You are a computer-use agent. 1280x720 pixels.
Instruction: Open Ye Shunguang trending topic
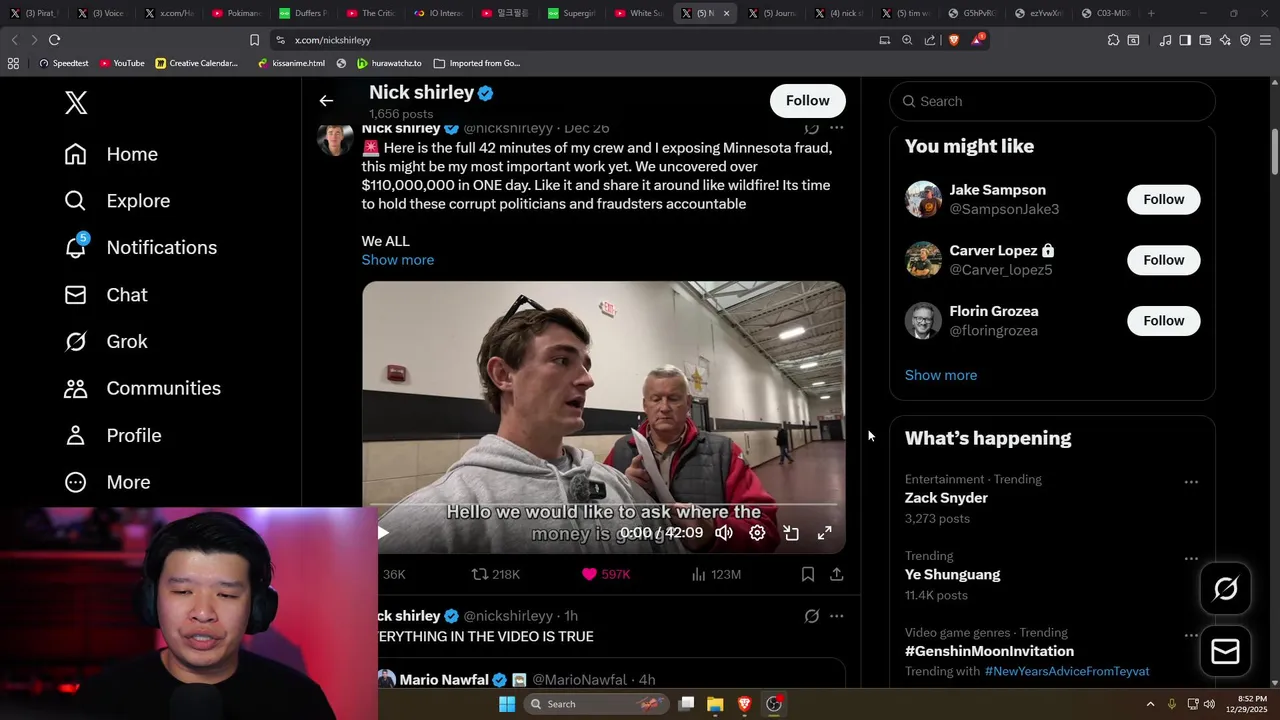click(952, 575)
